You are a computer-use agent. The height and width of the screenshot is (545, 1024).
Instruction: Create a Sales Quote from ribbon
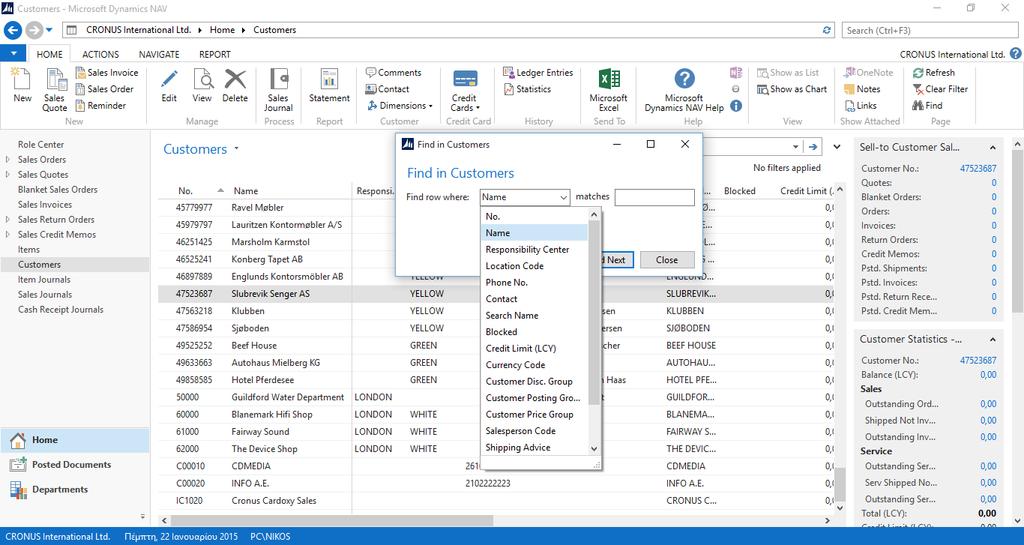[x=54, y=90]
